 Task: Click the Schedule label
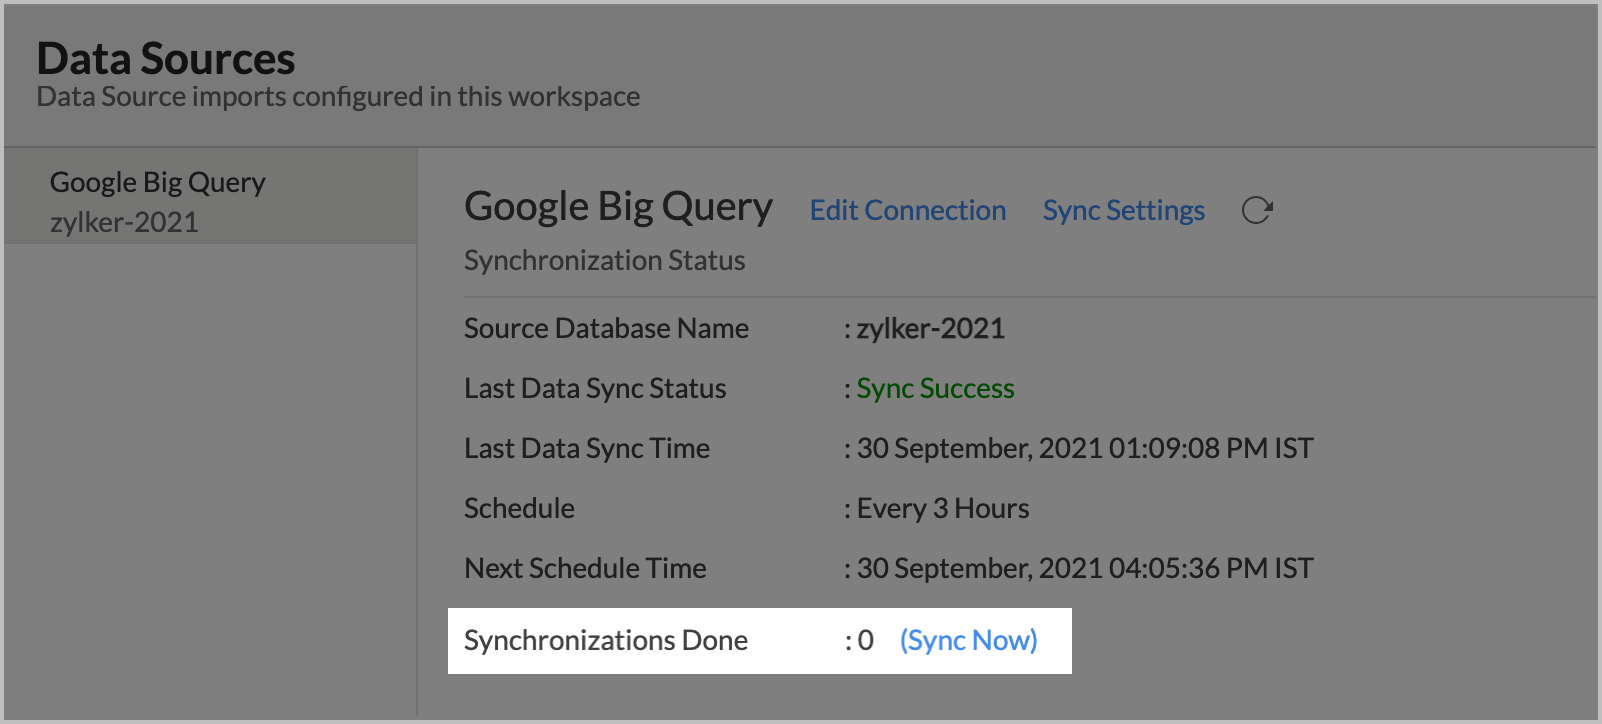(519, 508)
